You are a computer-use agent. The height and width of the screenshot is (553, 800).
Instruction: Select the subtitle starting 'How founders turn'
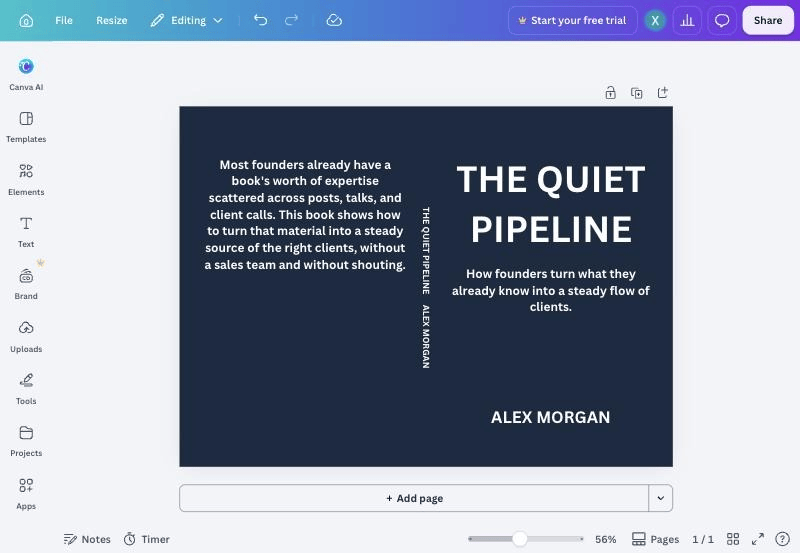[x=551, y=290]
